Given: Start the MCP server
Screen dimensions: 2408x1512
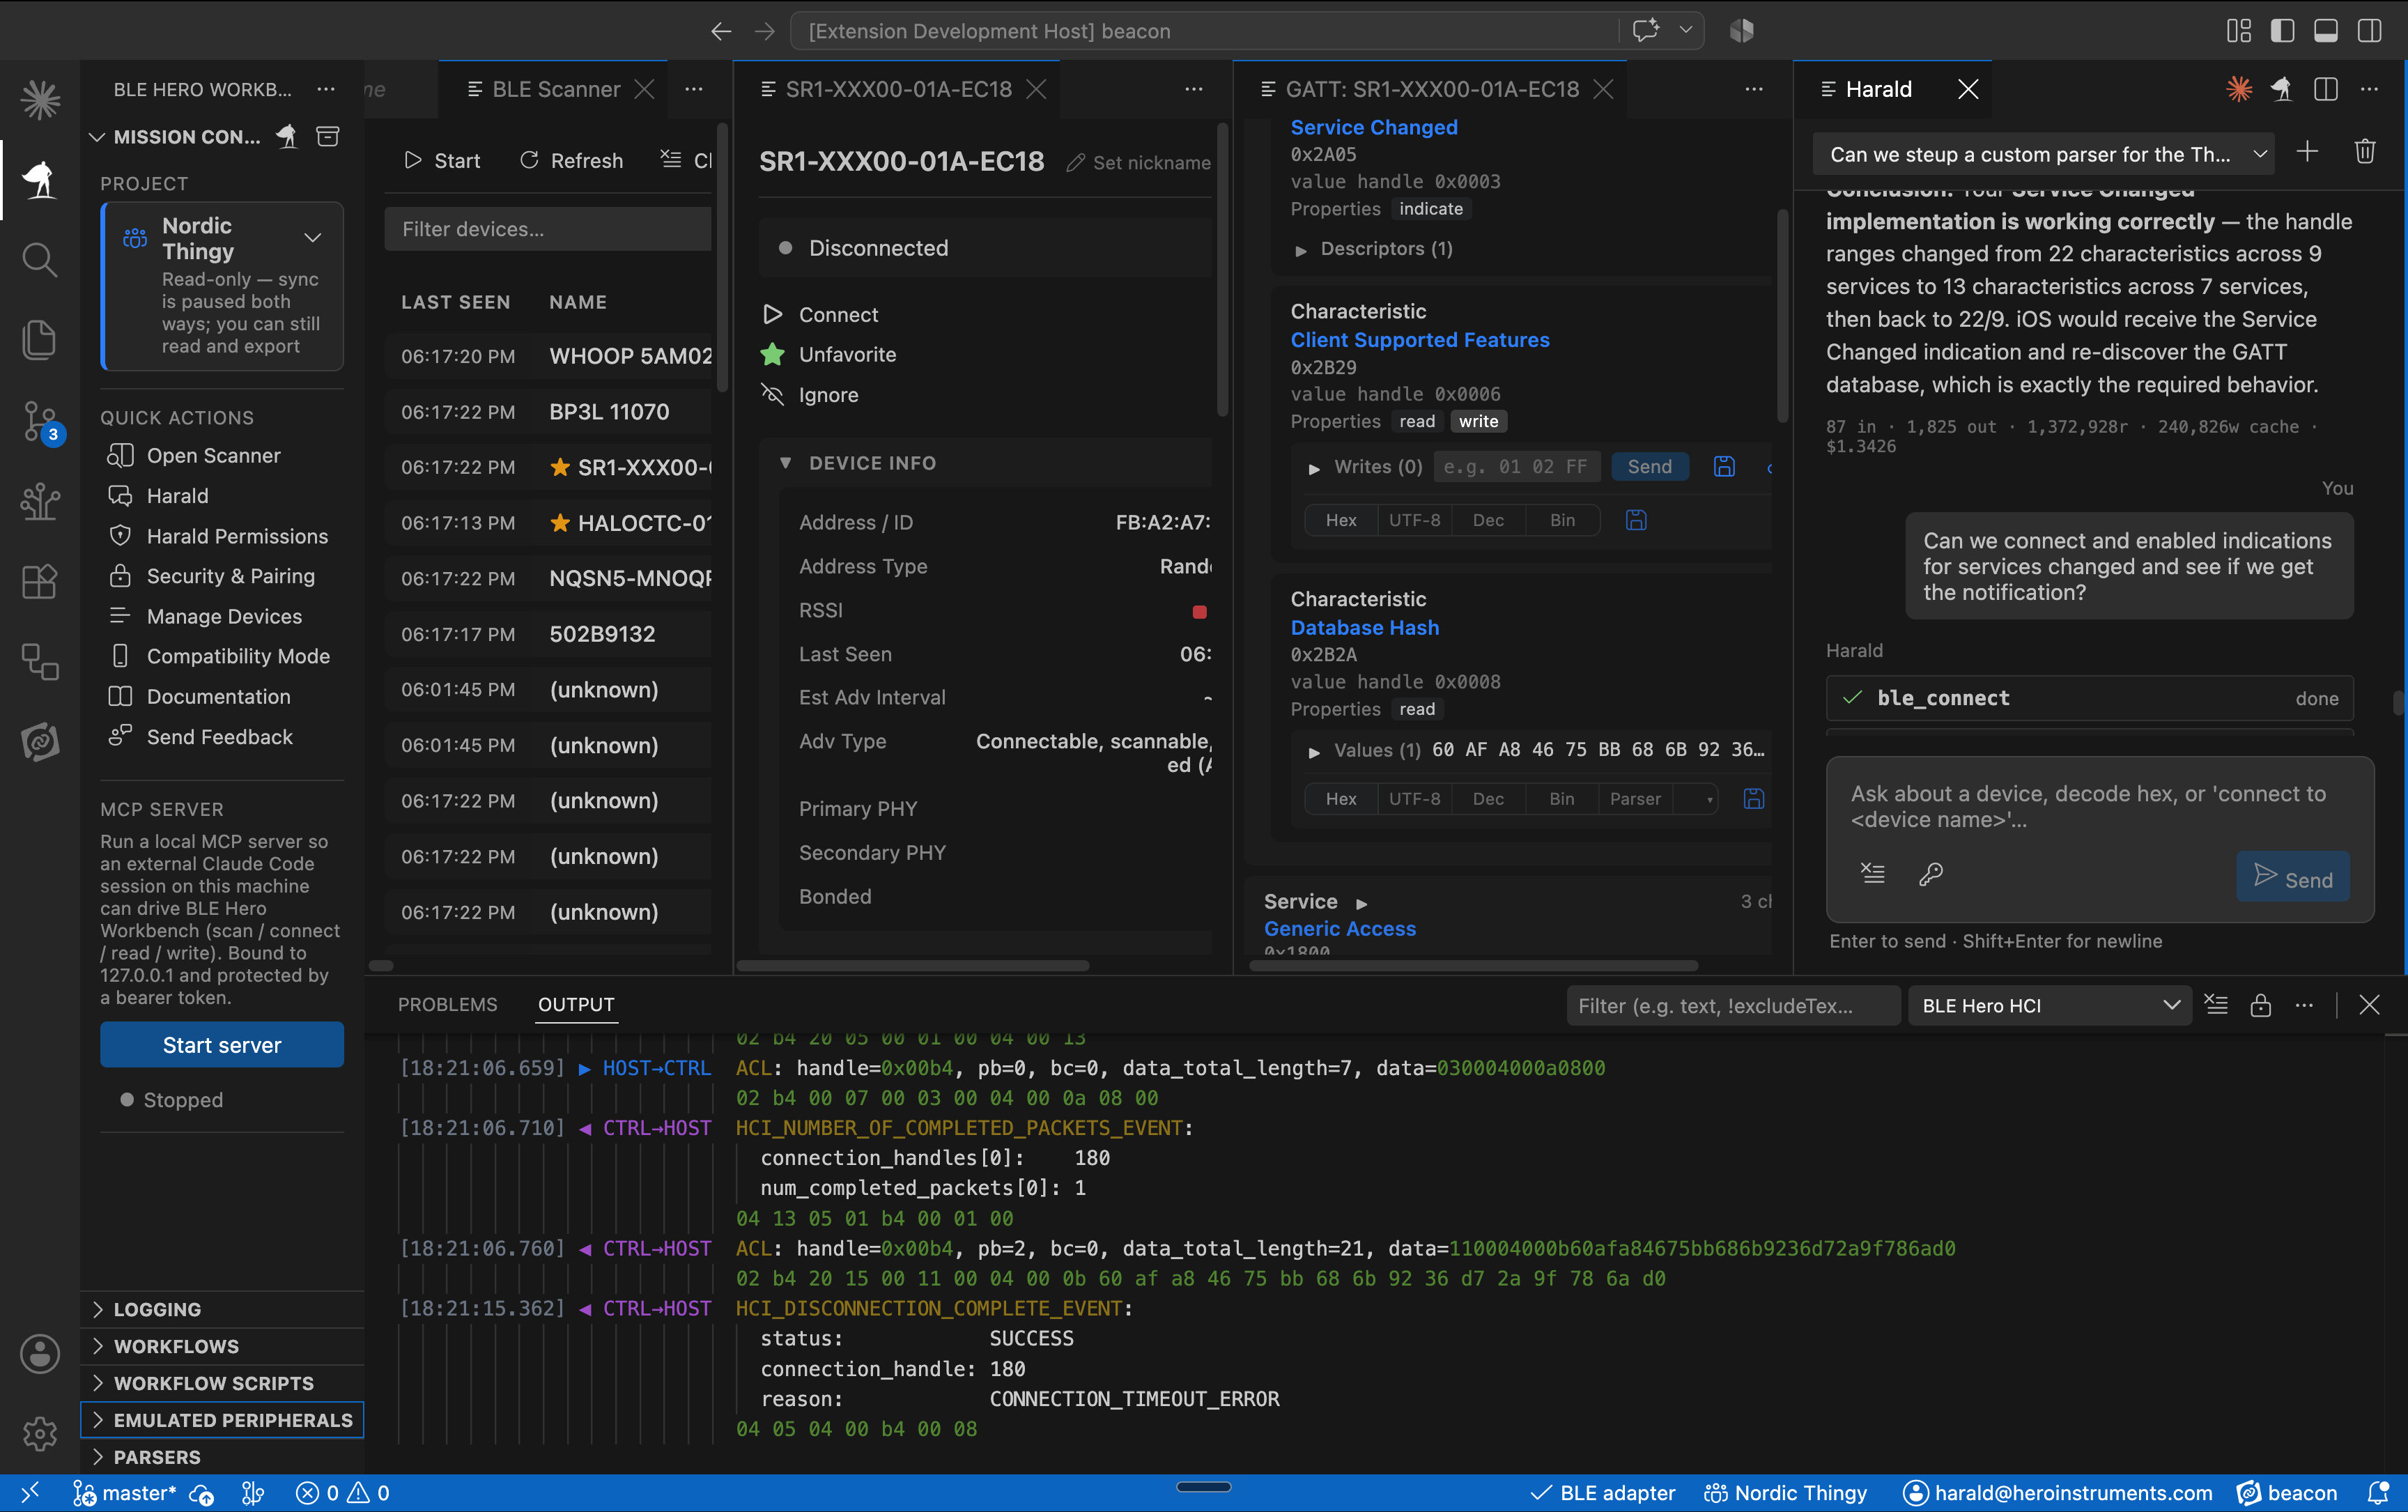Looking at the screenshot, I should [x=222, y=1045].
